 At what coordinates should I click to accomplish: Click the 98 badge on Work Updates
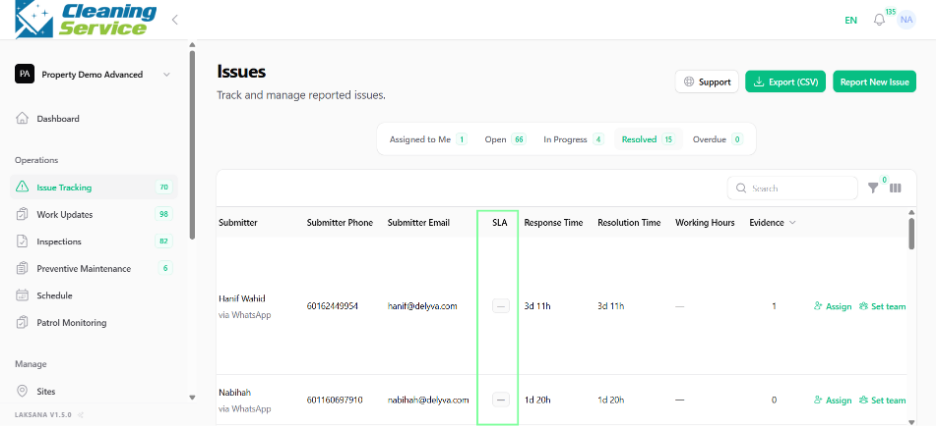[x=164, y=214]
